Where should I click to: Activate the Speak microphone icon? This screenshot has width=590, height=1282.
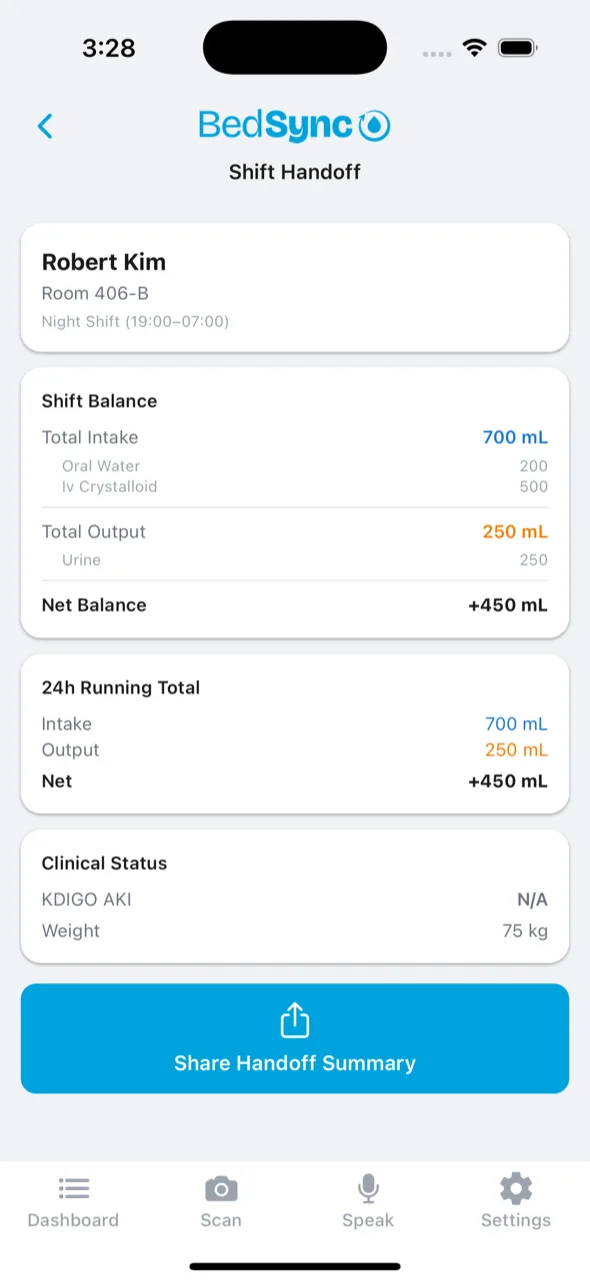coord(368,1188)
